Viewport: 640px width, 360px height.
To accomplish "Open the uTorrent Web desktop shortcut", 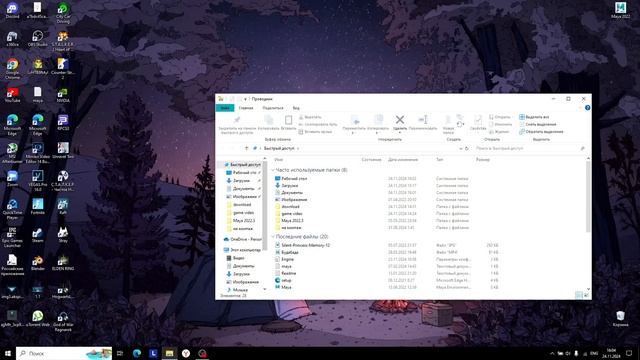I will [x=38, y=318].
